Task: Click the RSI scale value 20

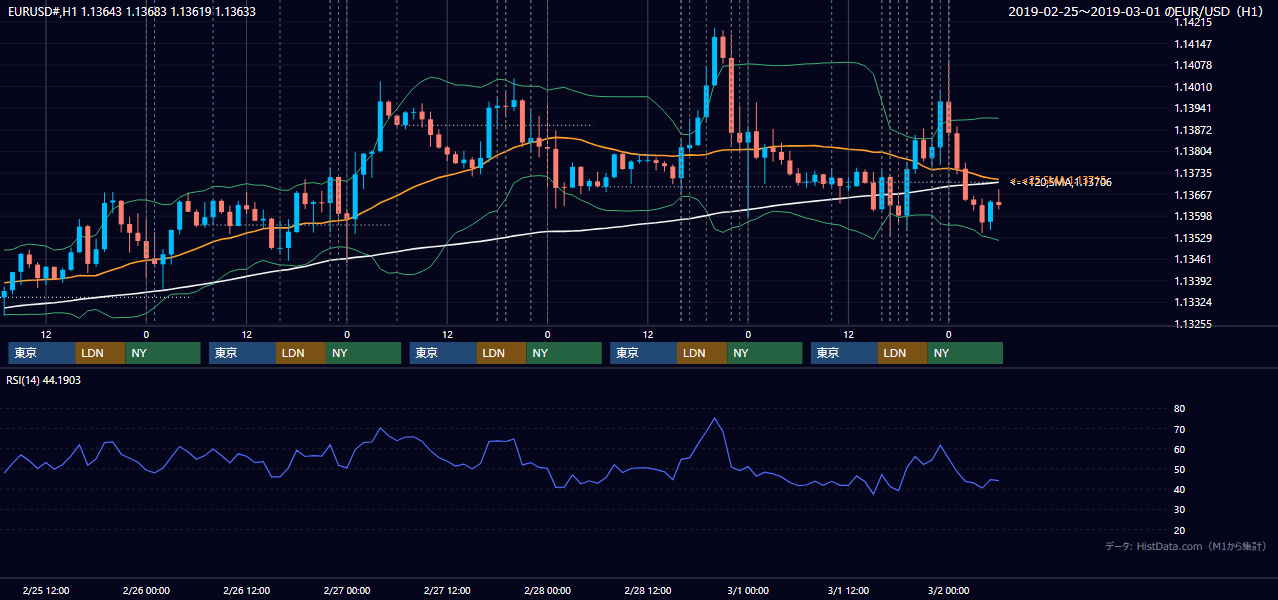Action: pyautogui.click(x=1180, y=530)
